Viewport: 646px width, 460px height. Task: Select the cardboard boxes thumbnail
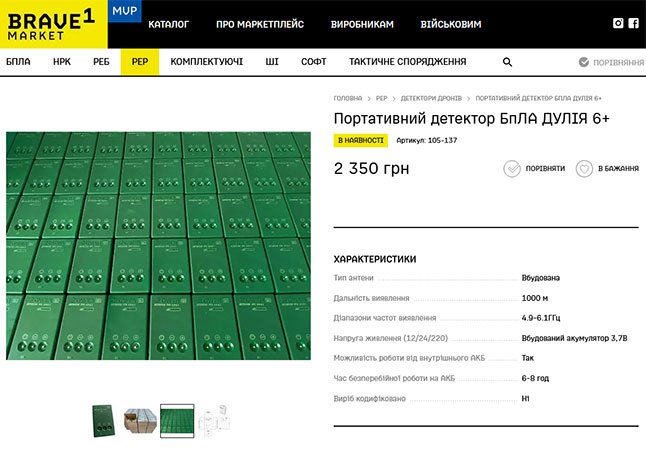[140, 421]
